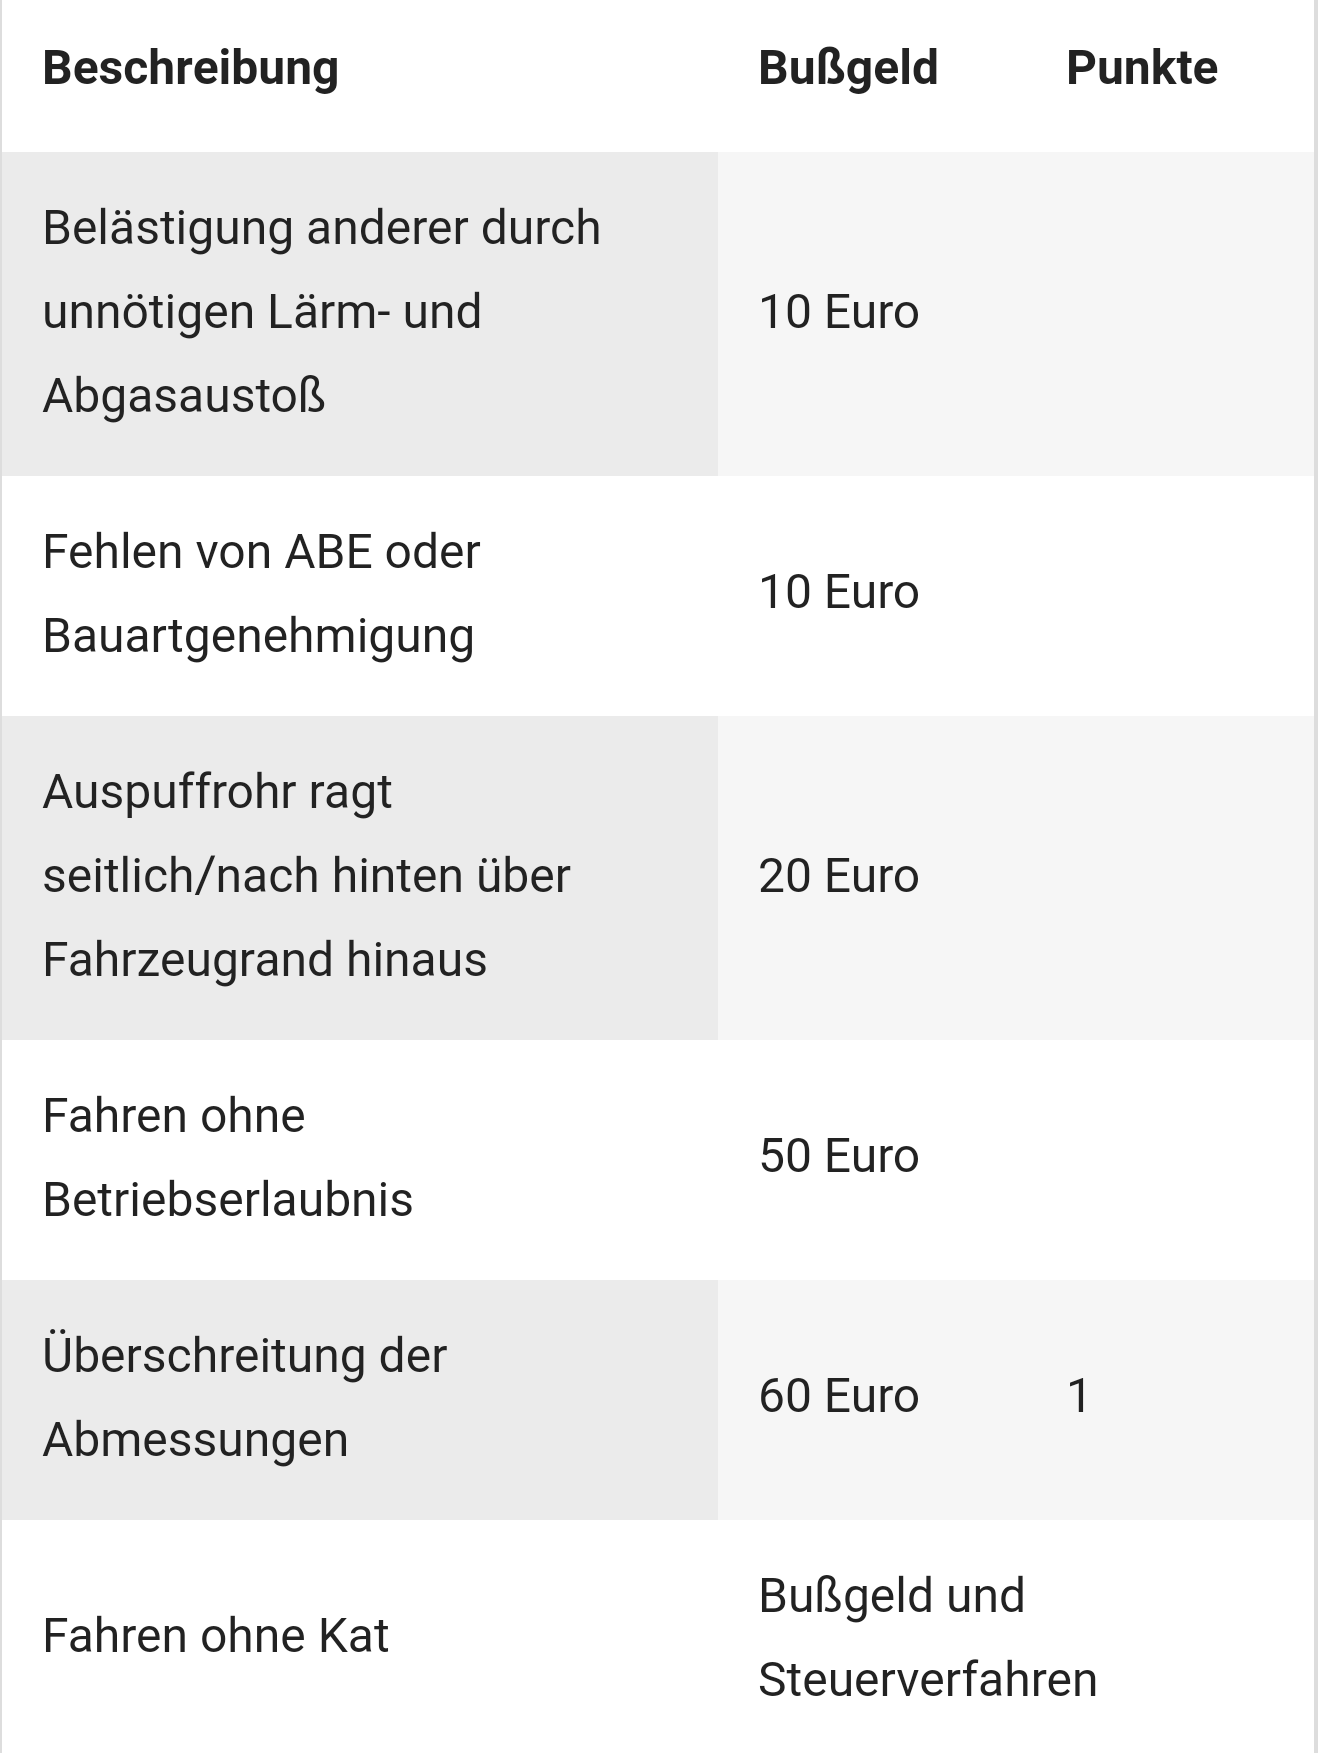The image size is (1320, 1753).
Task: Select the Fehlen von ABE oder Bauartgenehmigung text
Action: click(261, 594)
